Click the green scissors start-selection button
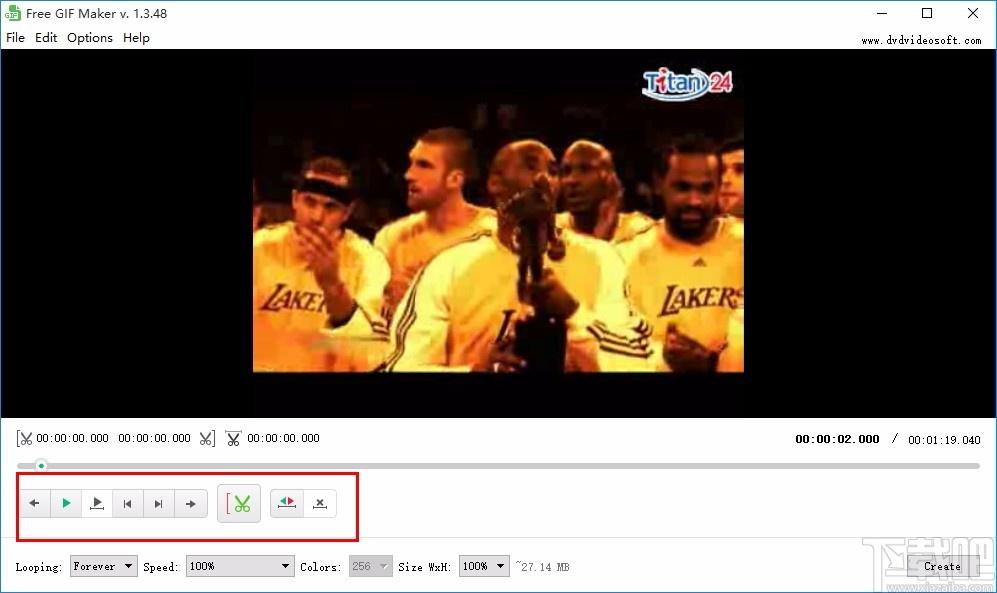 pos(239,503)
